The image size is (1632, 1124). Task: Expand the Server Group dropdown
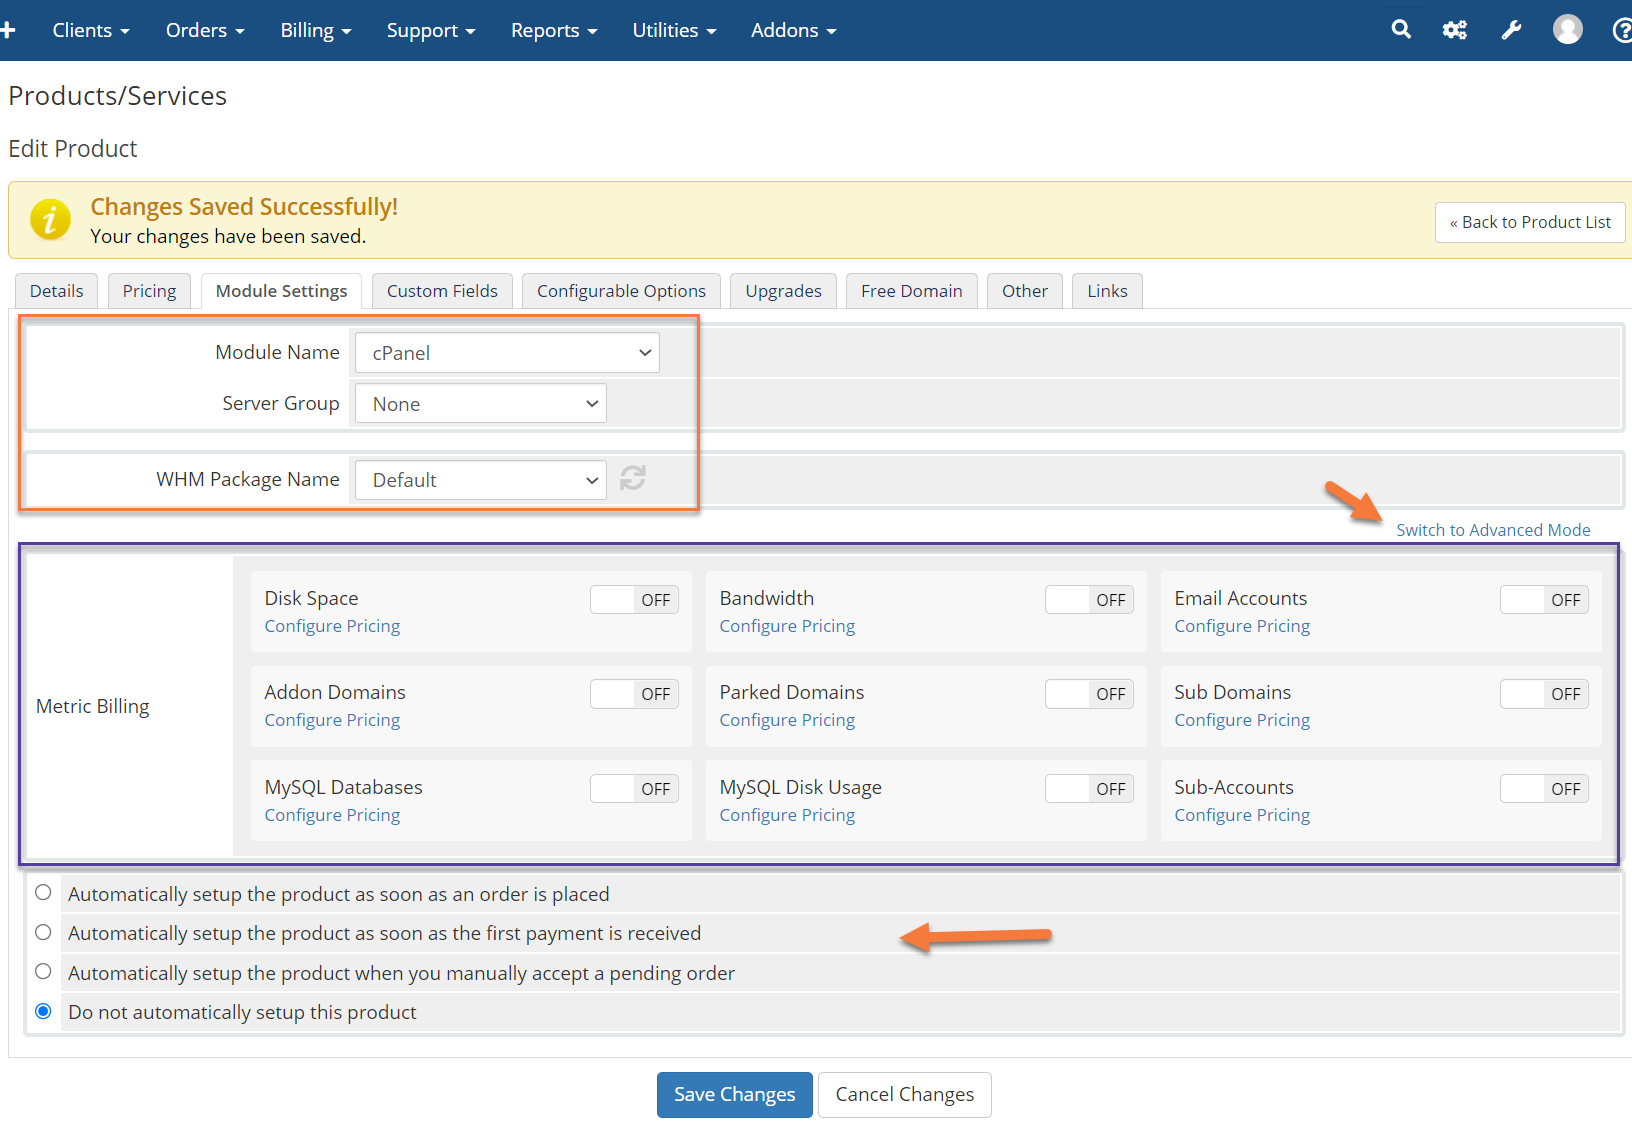(481, 404)
